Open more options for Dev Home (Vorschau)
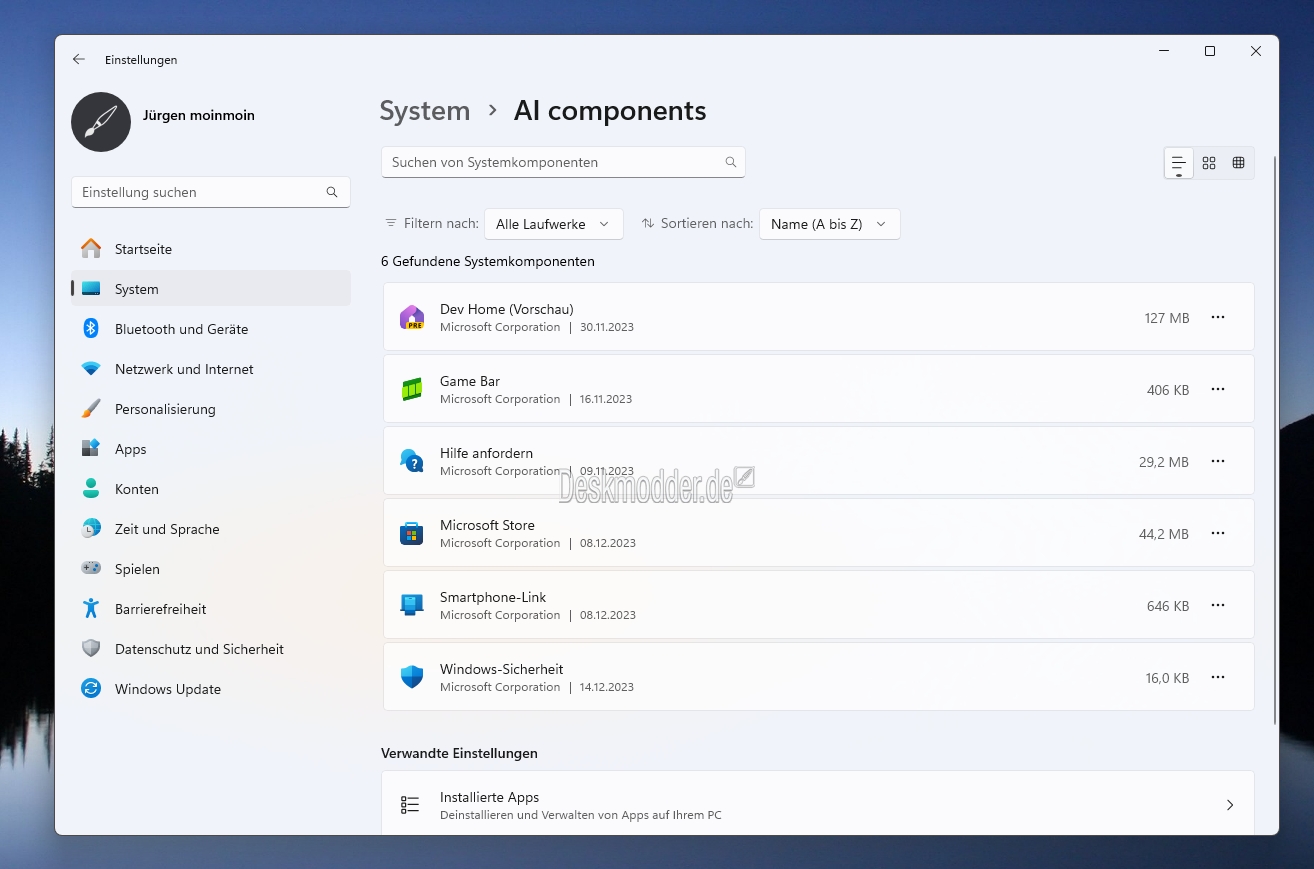 pos(1218,317)
